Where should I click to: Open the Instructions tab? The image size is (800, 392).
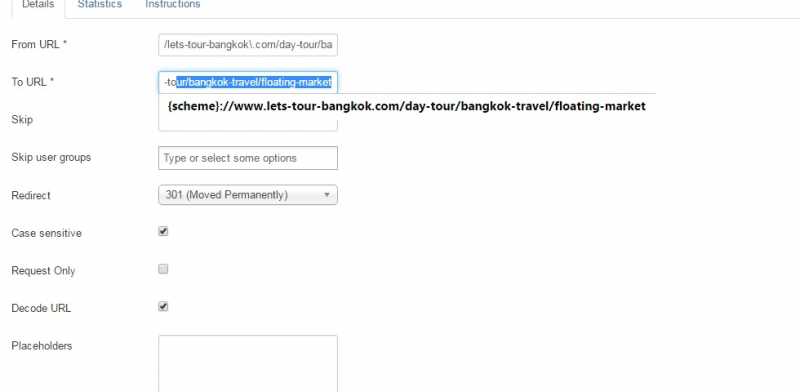pos(172,5)
